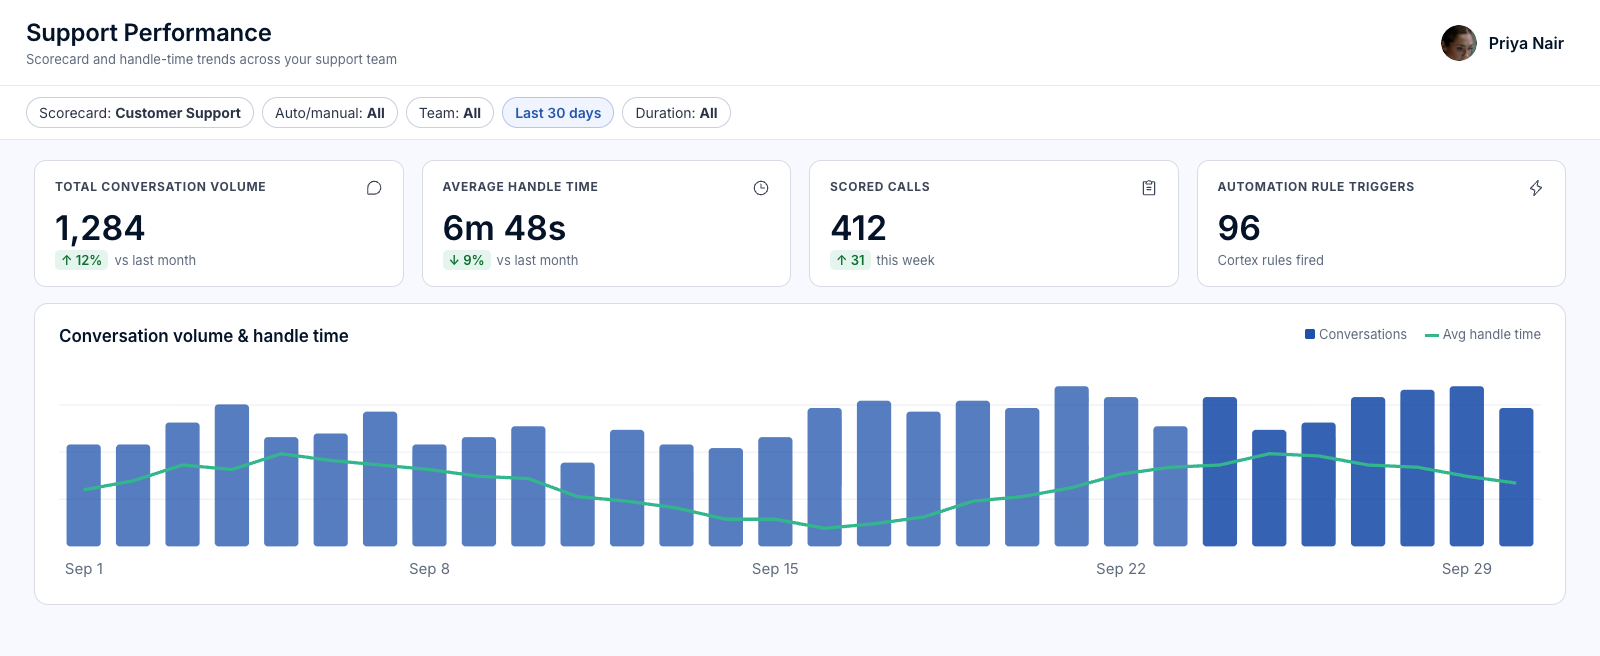Open Priya Nair's profile avatar
Image resolution: width=1600 pixels, height=656 pixels.
pyautogui.click(x=1459, y=43)
